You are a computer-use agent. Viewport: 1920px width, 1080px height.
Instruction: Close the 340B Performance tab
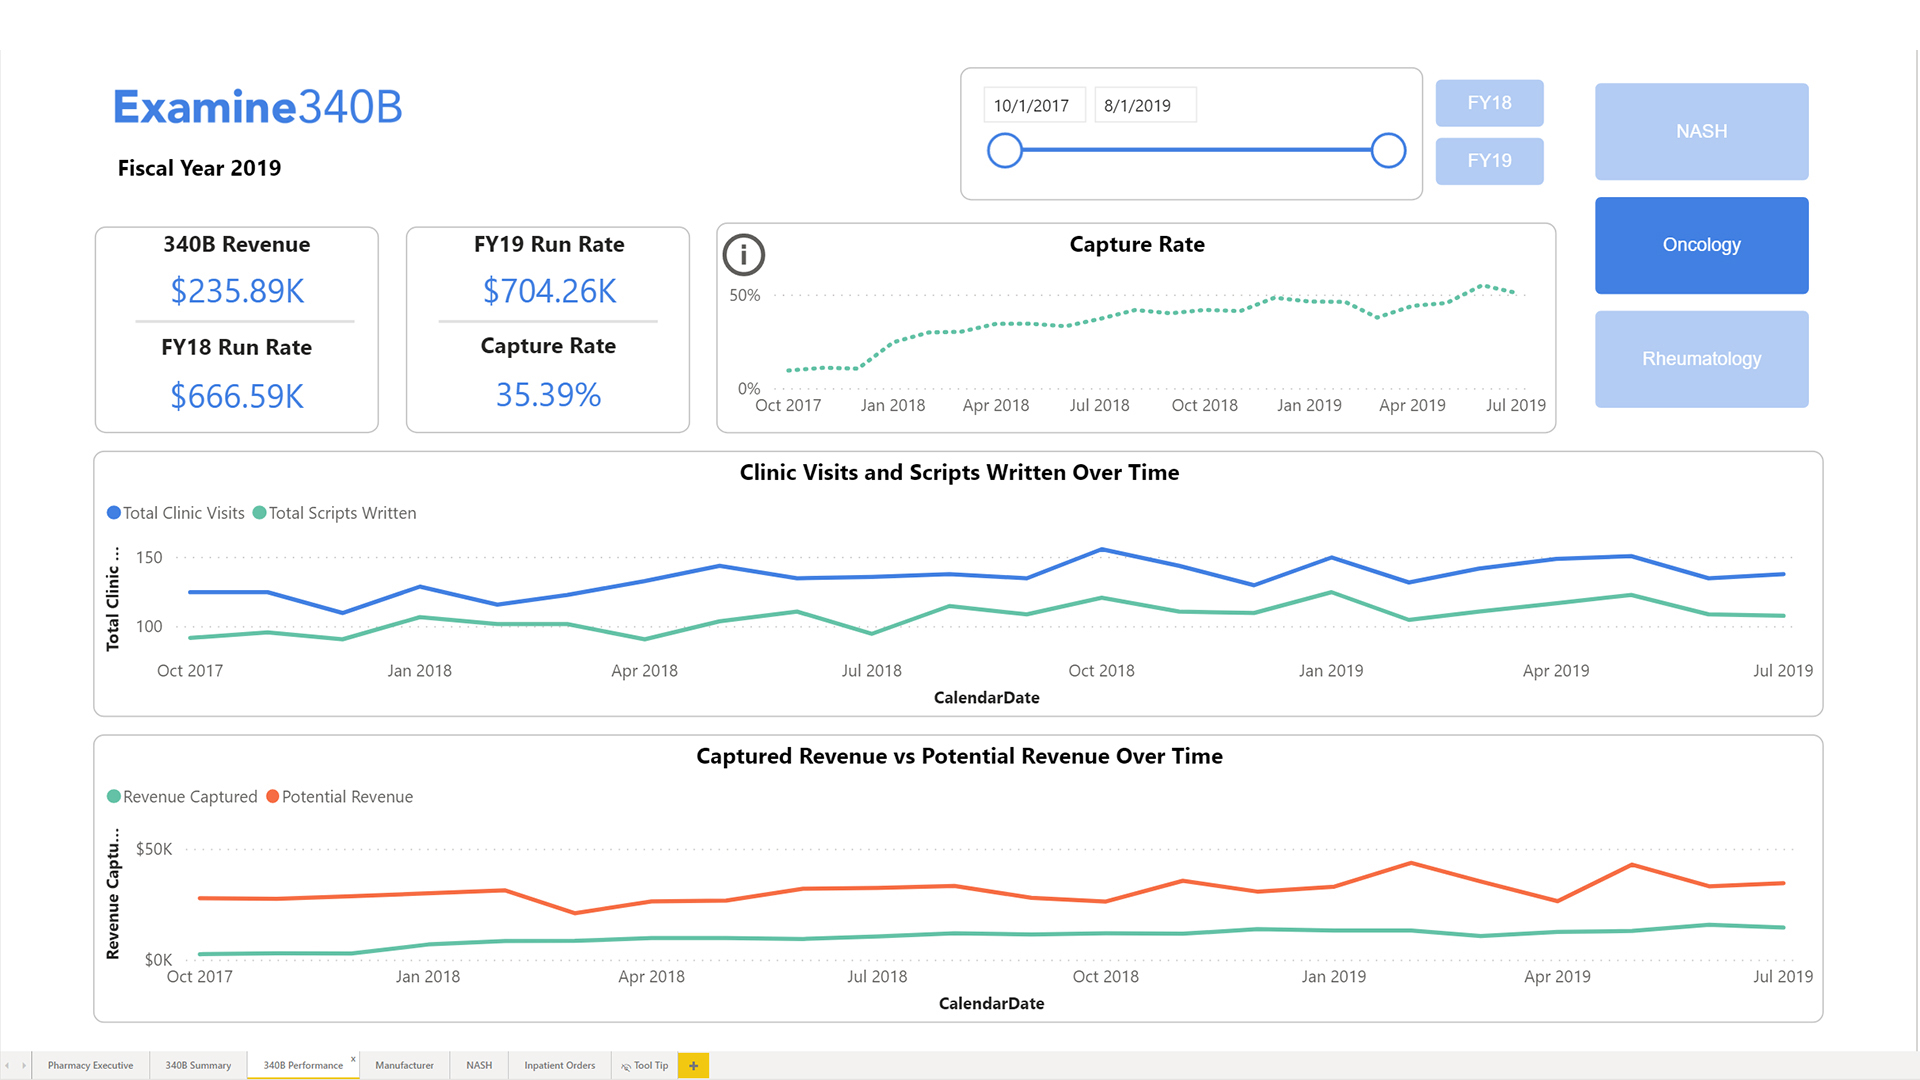coord(353,1059)
